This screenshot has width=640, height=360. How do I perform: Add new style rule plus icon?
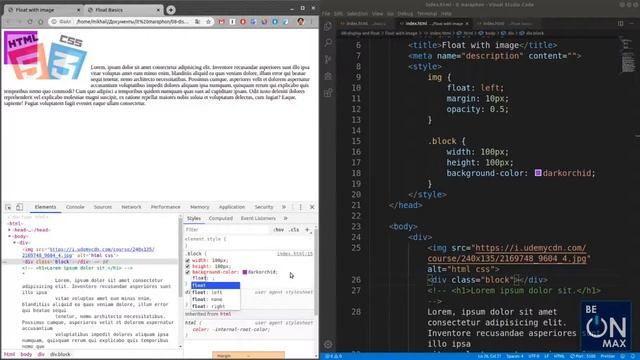308,230
